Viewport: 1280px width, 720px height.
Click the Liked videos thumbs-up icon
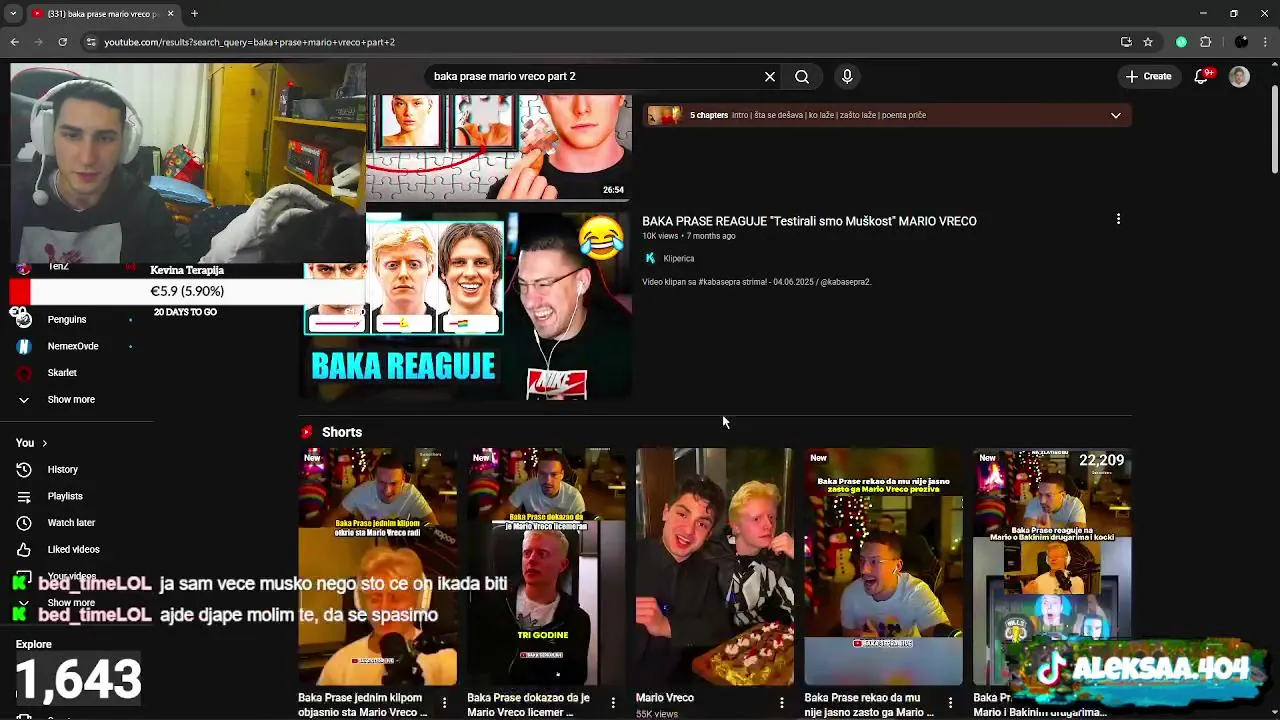pyautogui.click(x=24, y=549)
